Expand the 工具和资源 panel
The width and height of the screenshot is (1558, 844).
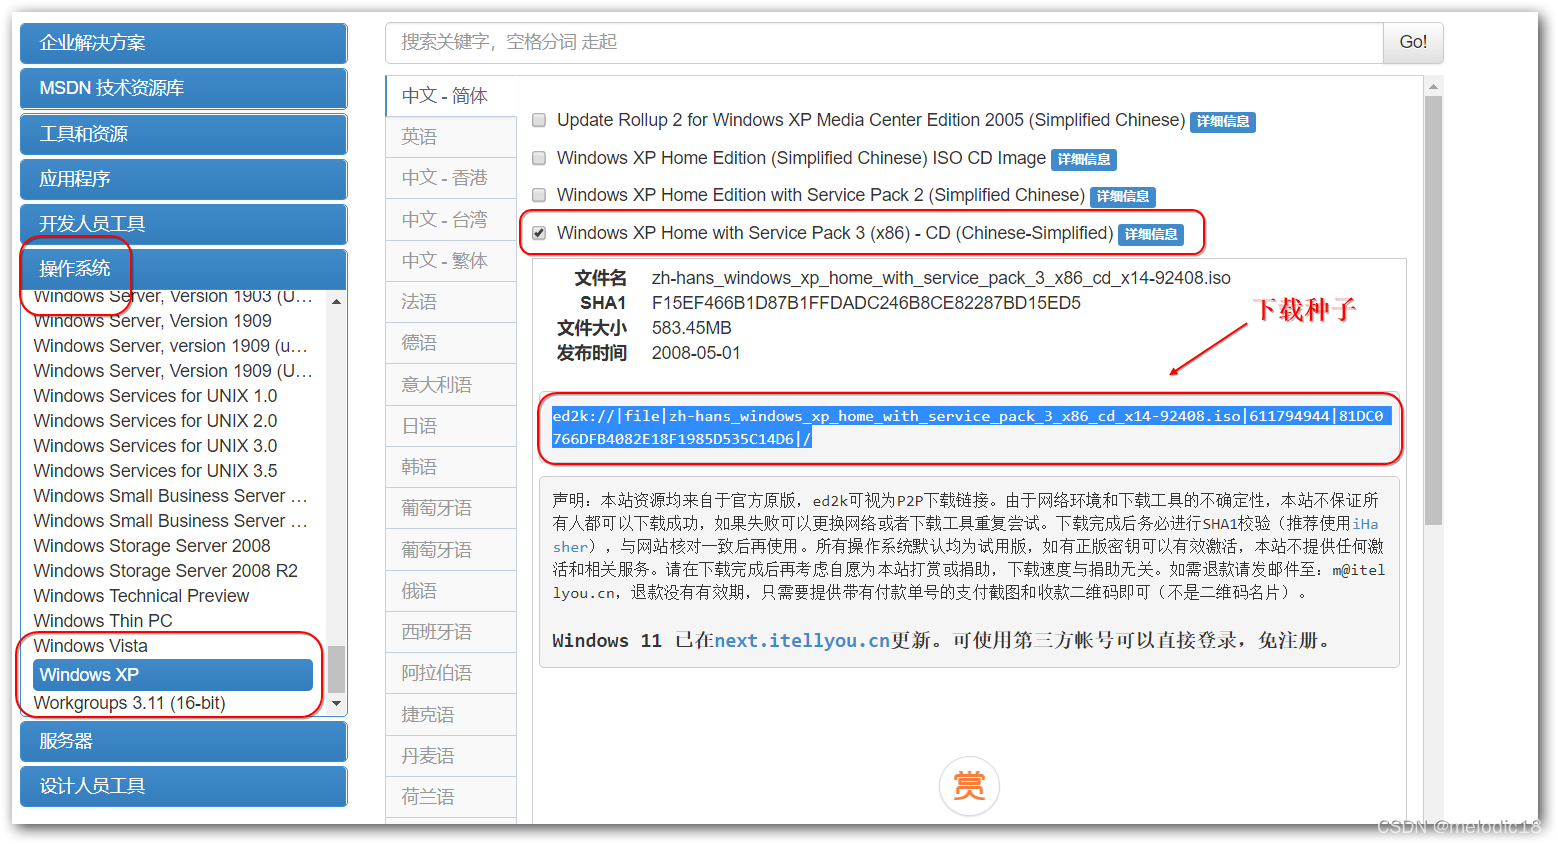coord(183,134)
